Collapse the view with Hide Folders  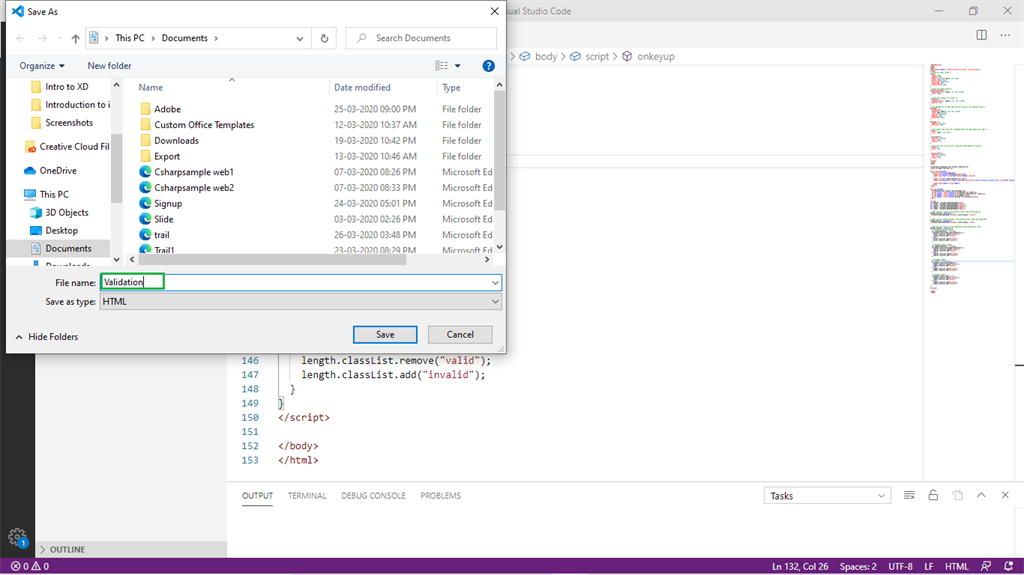[x=46, y=337]
